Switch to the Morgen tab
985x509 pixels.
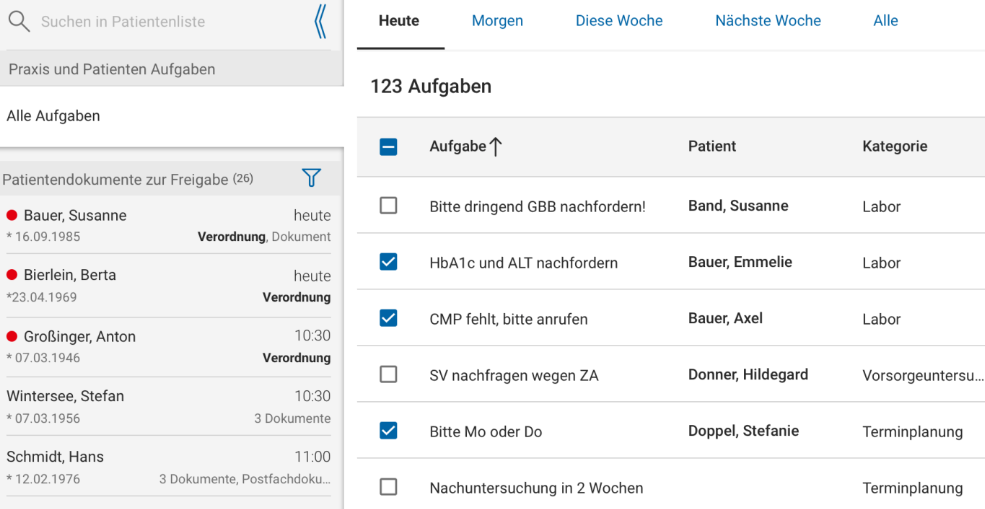pos(497,21)
